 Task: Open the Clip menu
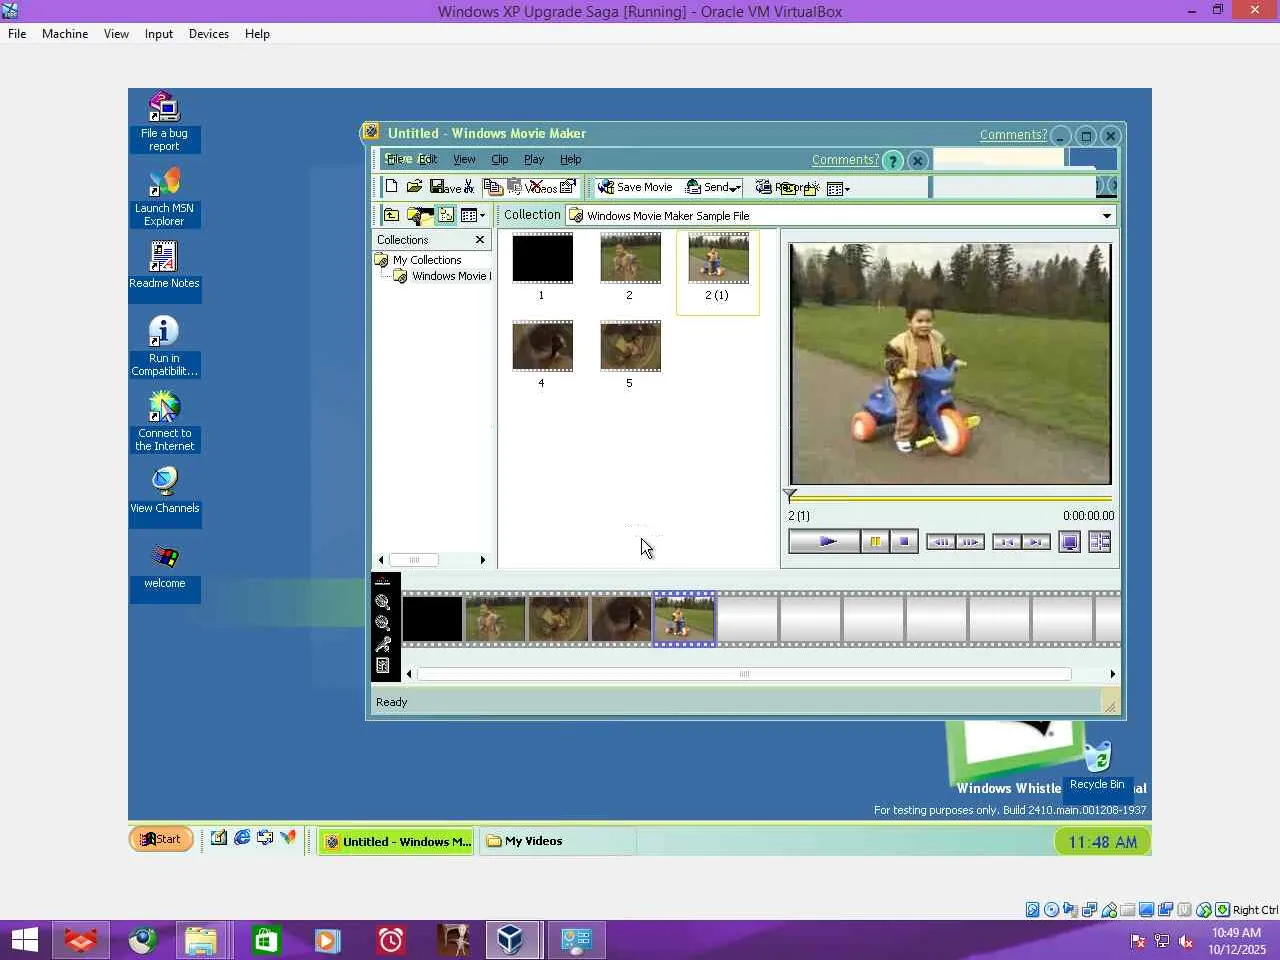click(x=500, y=159)
